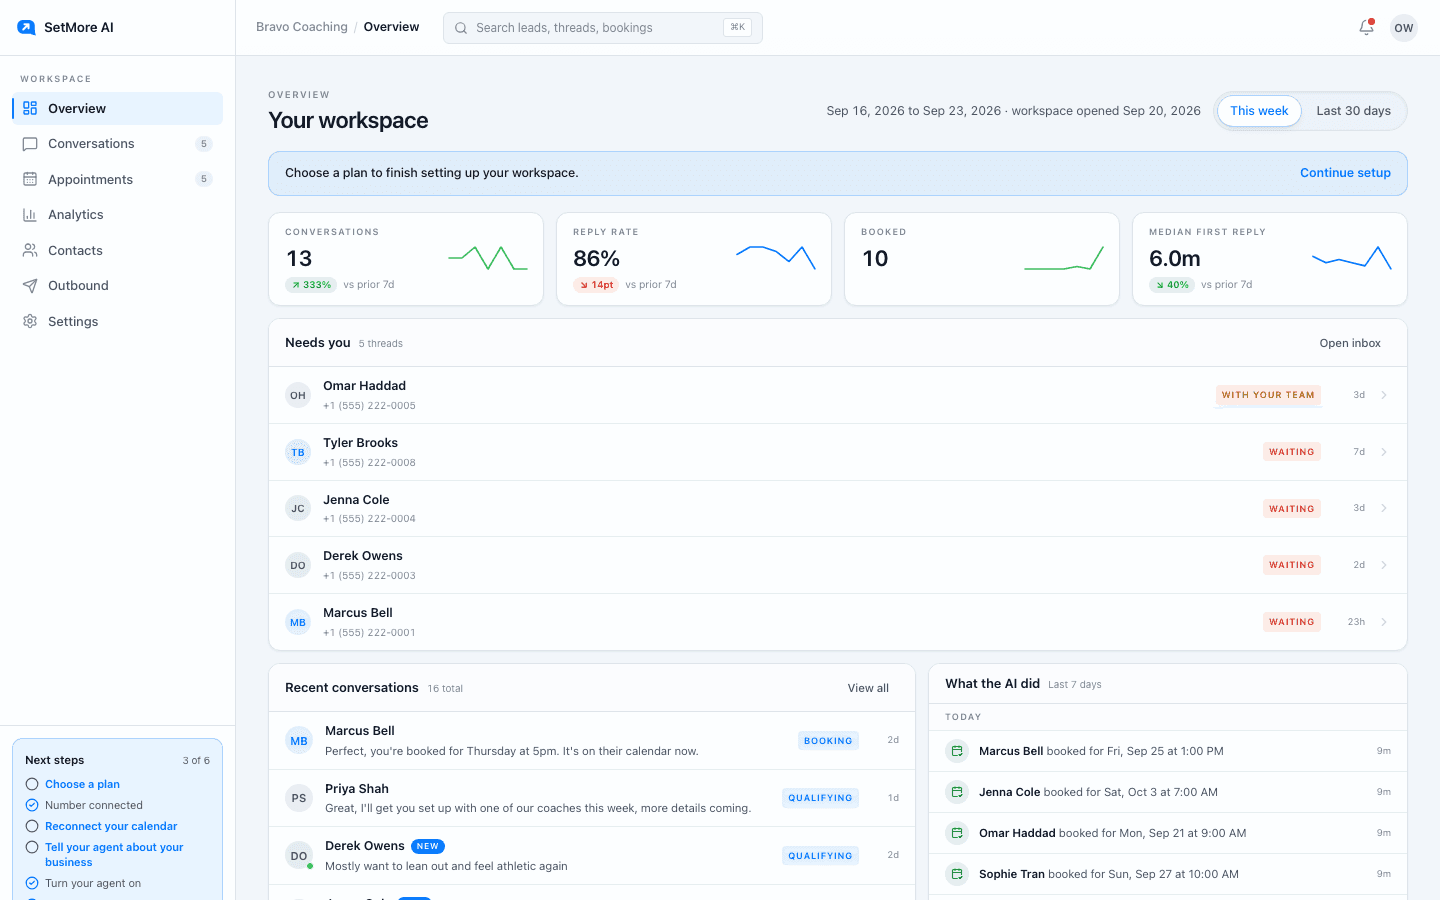The image size is (1440, 900).
Task: Focus the Search leads, threads, bookings field
Action: [x=603, y=28]
